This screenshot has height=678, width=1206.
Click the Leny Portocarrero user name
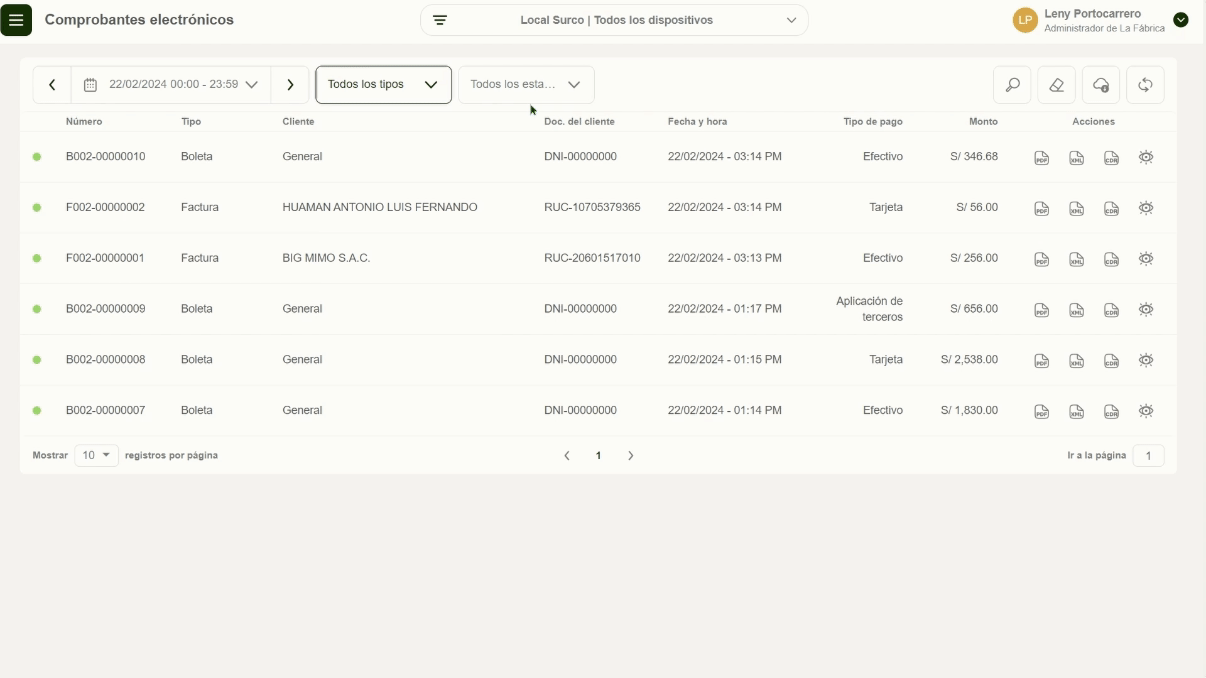pos(1092,13)
